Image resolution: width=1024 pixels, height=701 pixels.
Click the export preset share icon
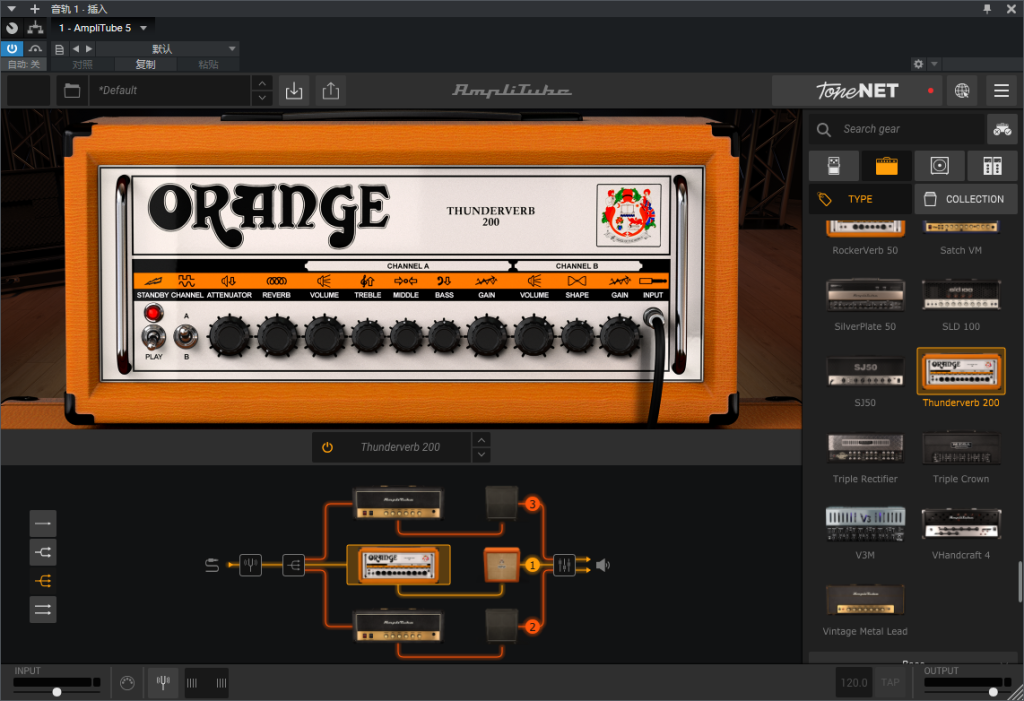[x=330, y=91]
